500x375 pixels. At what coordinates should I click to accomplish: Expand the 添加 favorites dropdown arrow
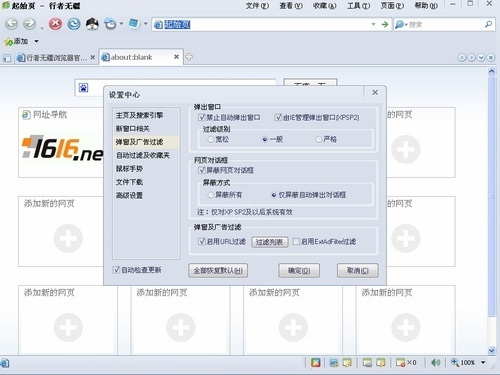[x=36, y=42]
